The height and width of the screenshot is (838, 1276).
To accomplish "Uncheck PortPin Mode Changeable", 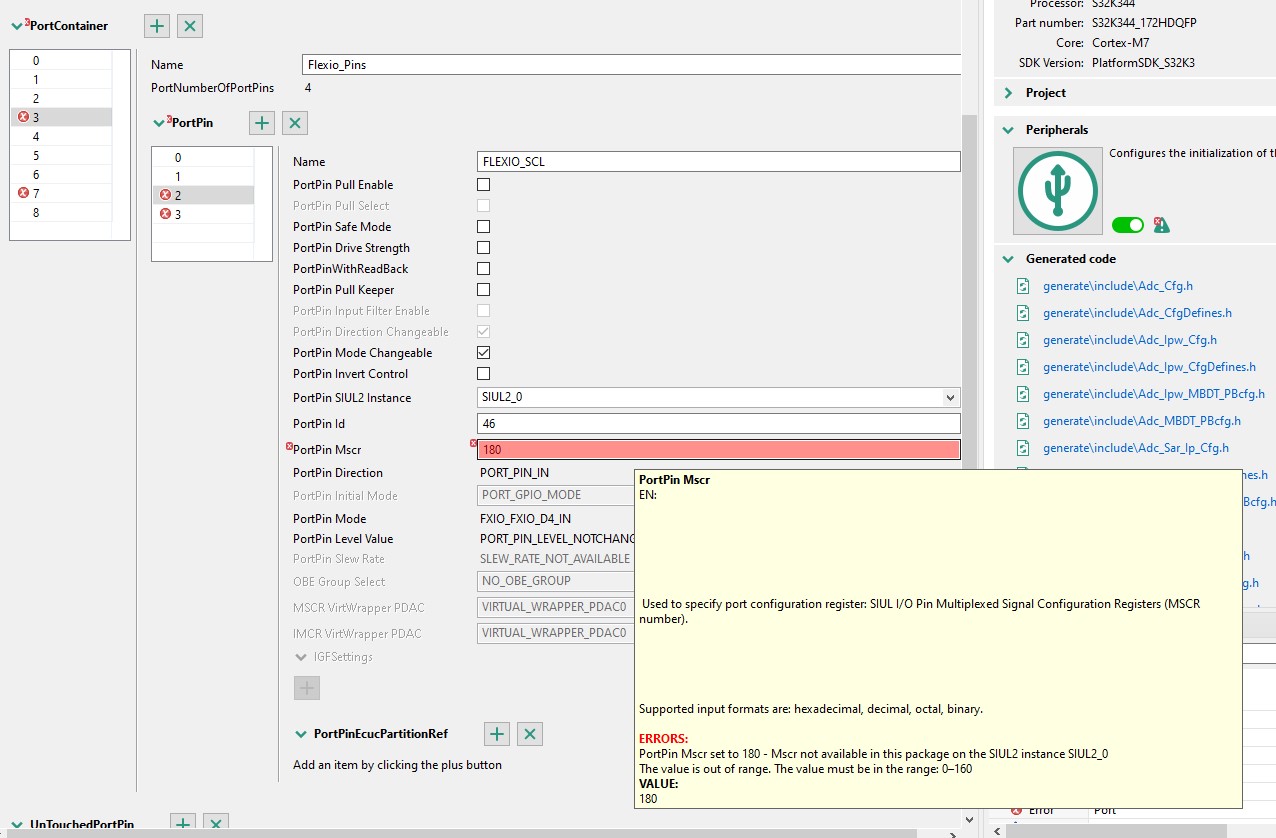I will coord(483,352).
